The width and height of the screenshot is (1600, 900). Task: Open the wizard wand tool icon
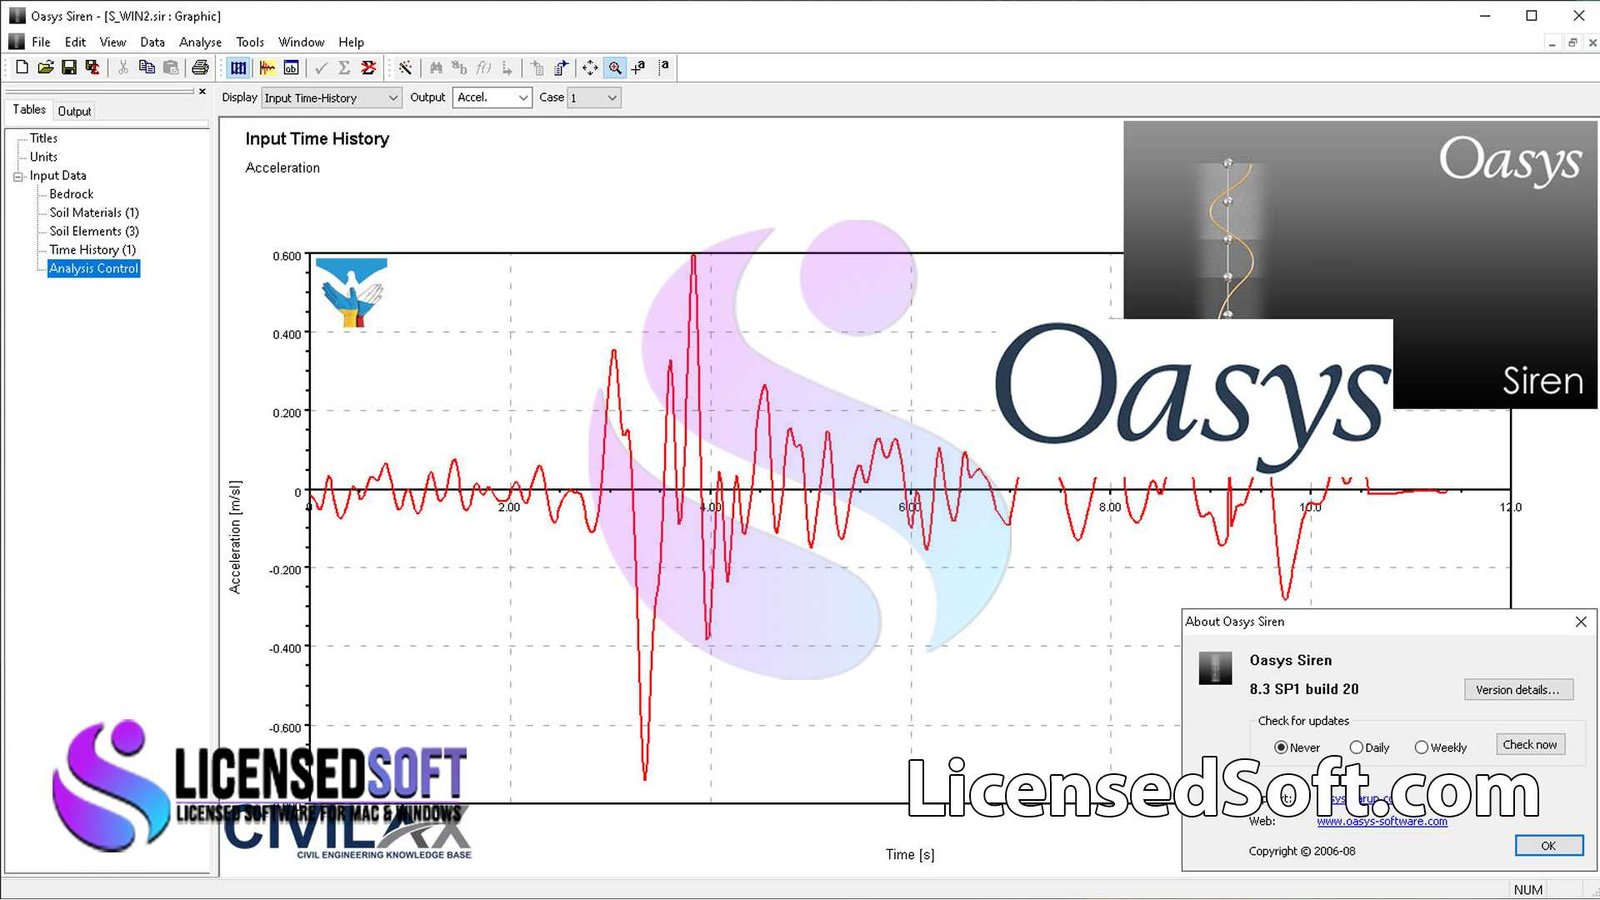[x=405, y=67]
